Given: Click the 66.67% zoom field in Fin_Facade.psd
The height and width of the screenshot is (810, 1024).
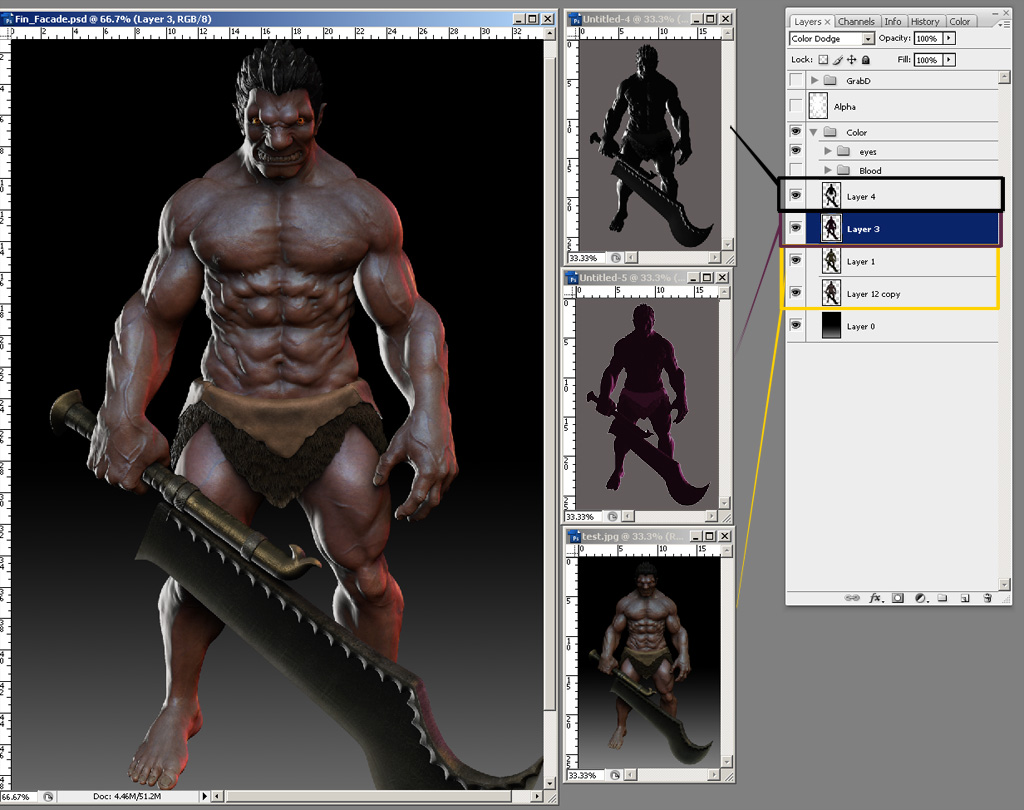Looking at the screenshot, I should coord(20,796).
